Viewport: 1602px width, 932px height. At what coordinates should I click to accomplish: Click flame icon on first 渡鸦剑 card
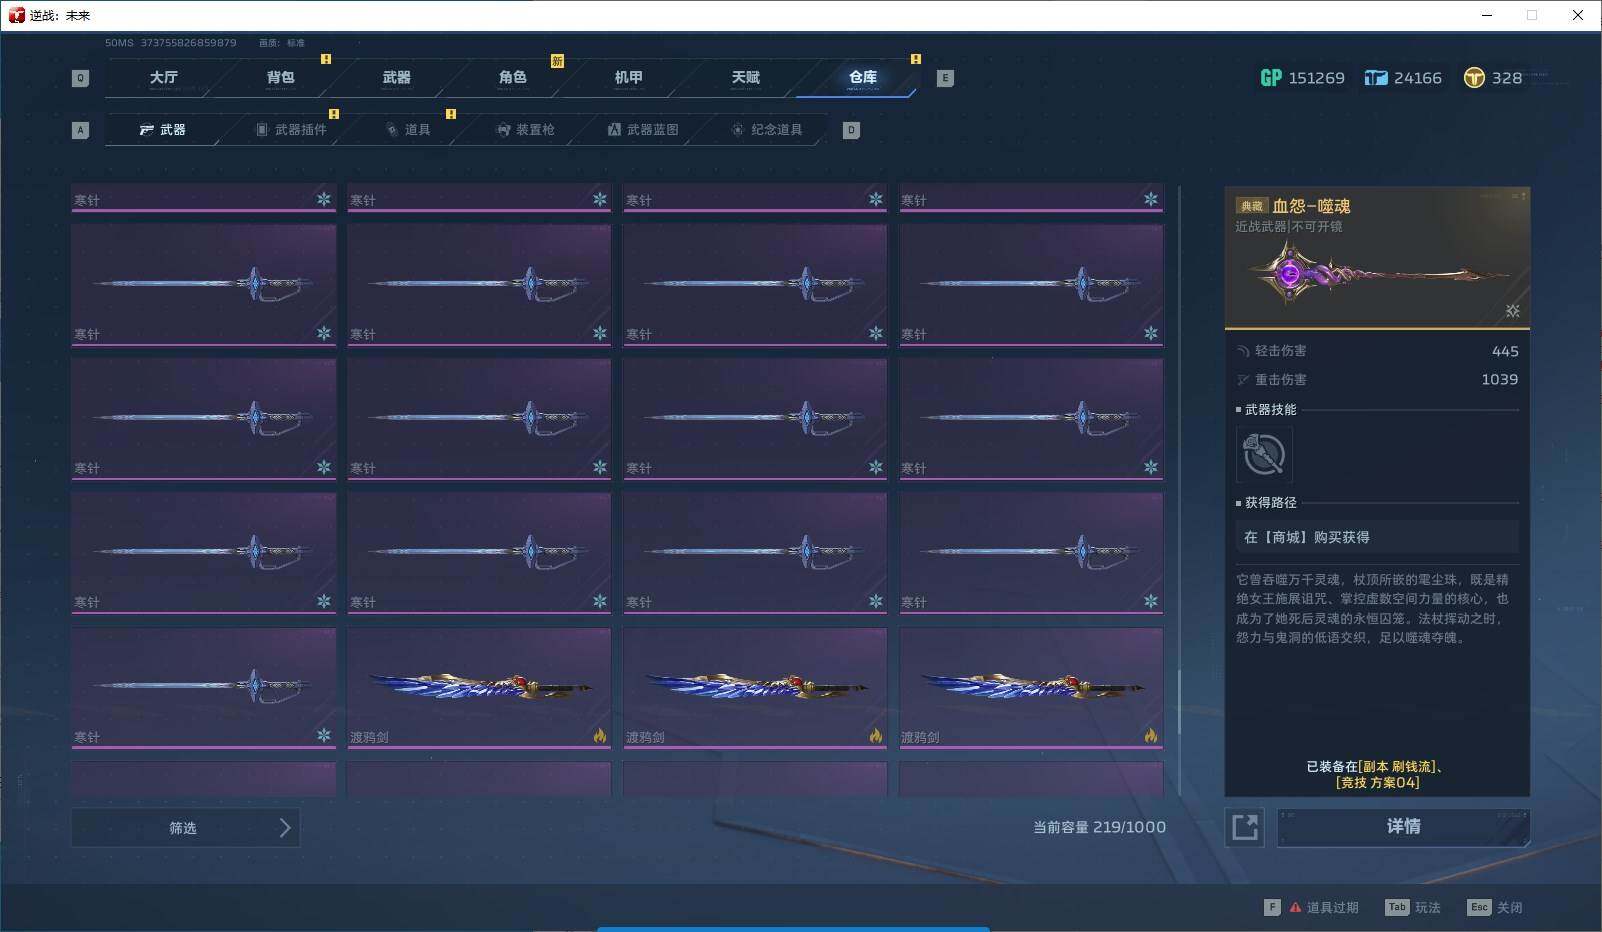pyautogui.click(x=599, y=736)
